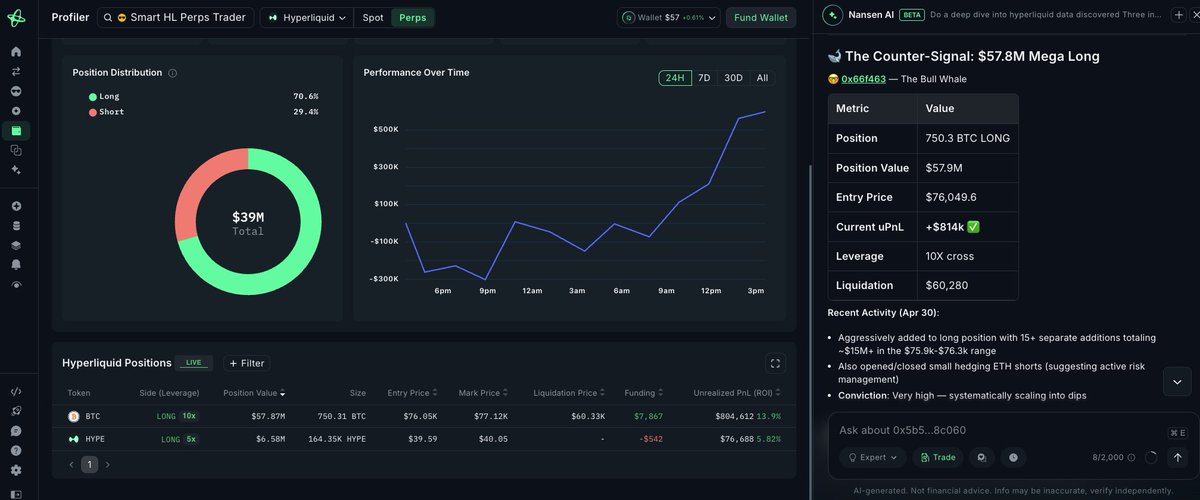Image resolution: width=1200 pixels, height=500 pixels.
Task: Expand positions table to fullscreen
Action: [775, 363]
